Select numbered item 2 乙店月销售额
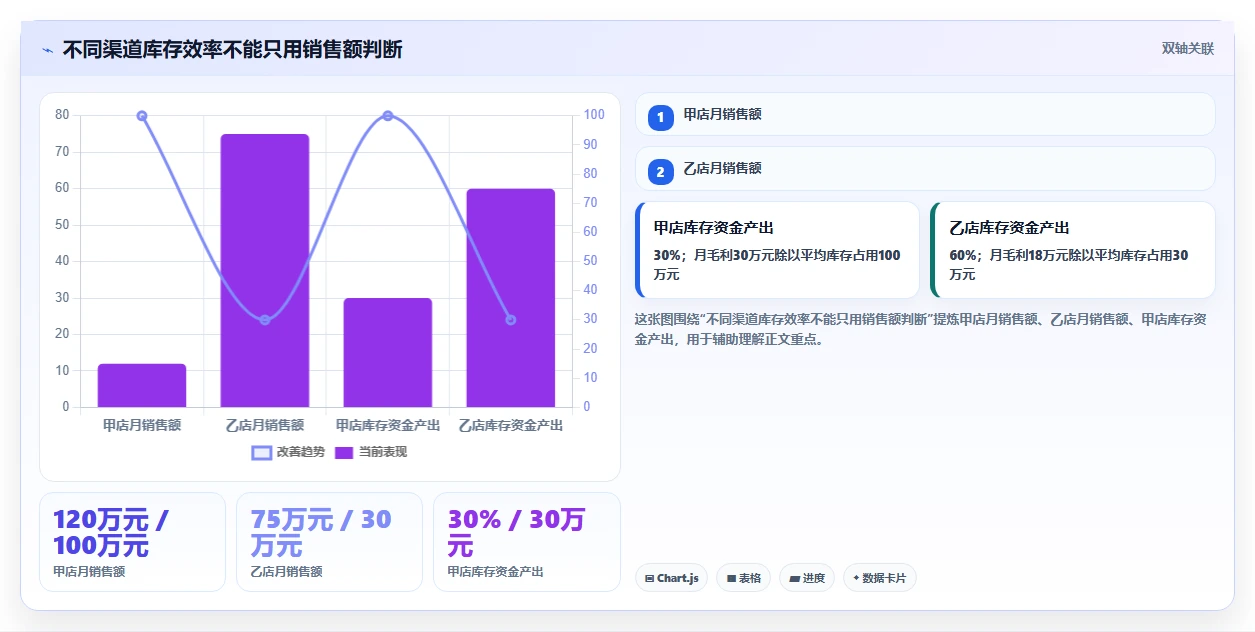1255x632 pixels. click(925, 169)
